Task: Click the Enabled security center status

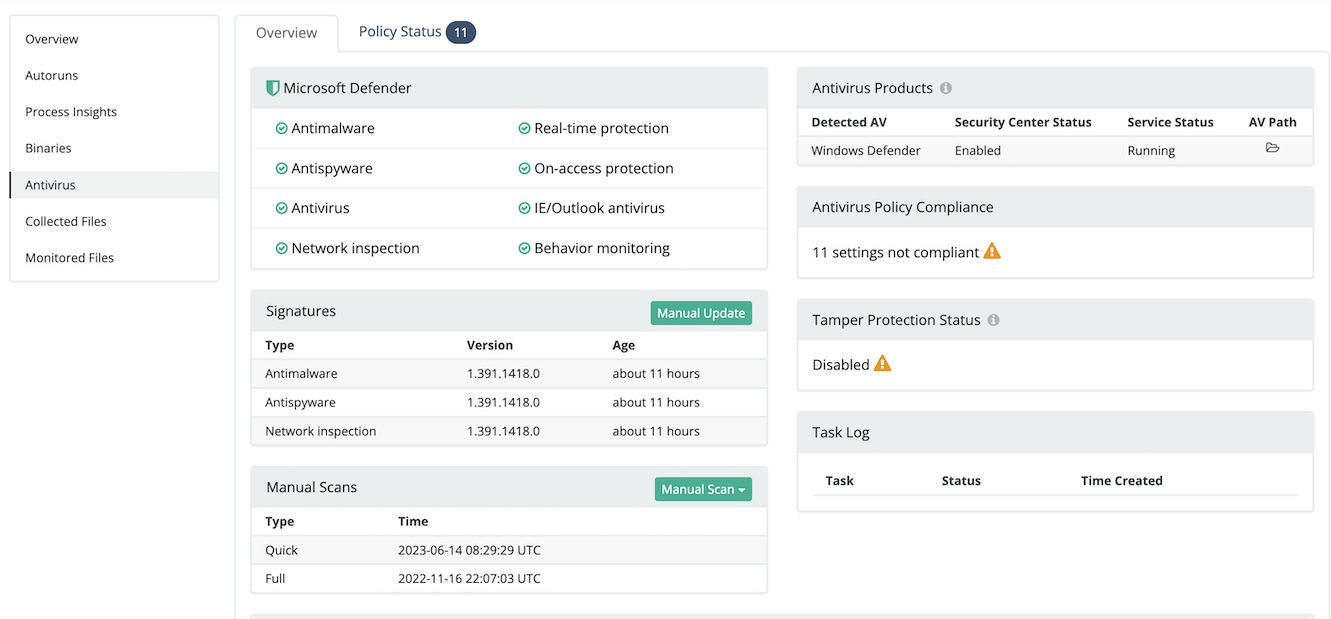Action: tap(978, 150)
